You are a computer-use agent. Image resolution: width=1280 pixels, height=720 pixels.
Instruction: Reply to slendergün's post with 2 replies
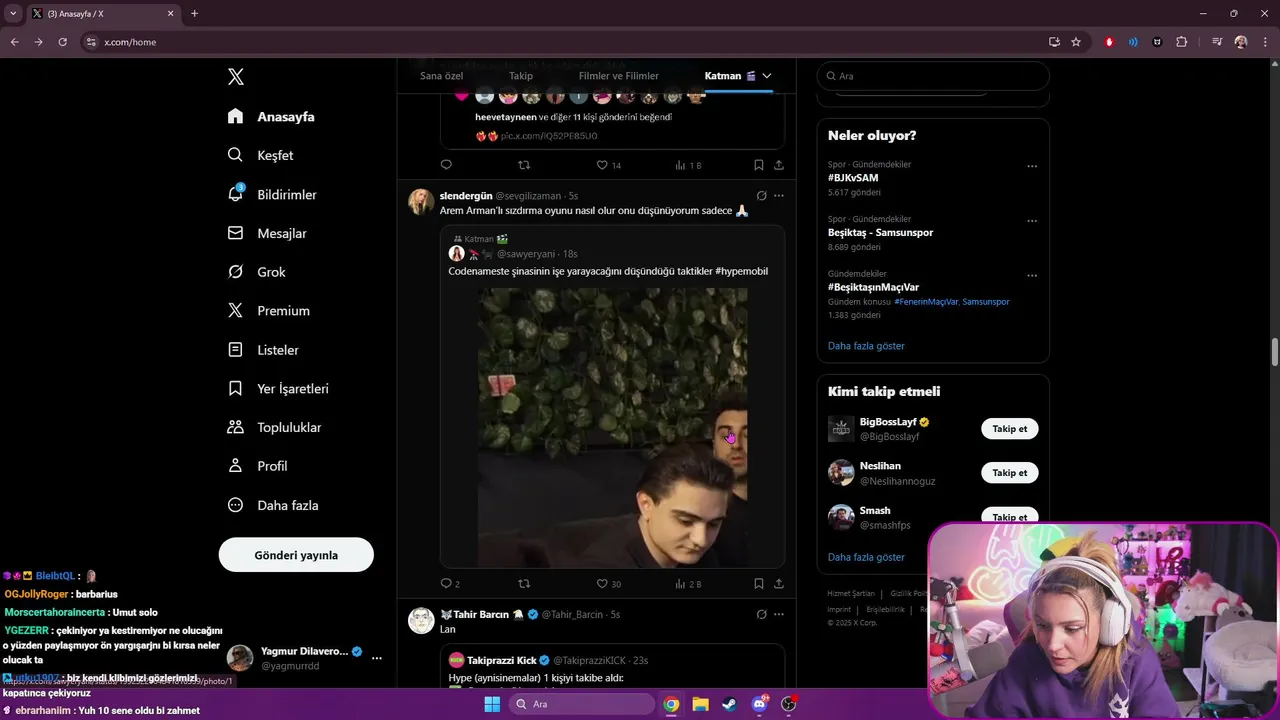pyautogui.click(x=450, y=584)
